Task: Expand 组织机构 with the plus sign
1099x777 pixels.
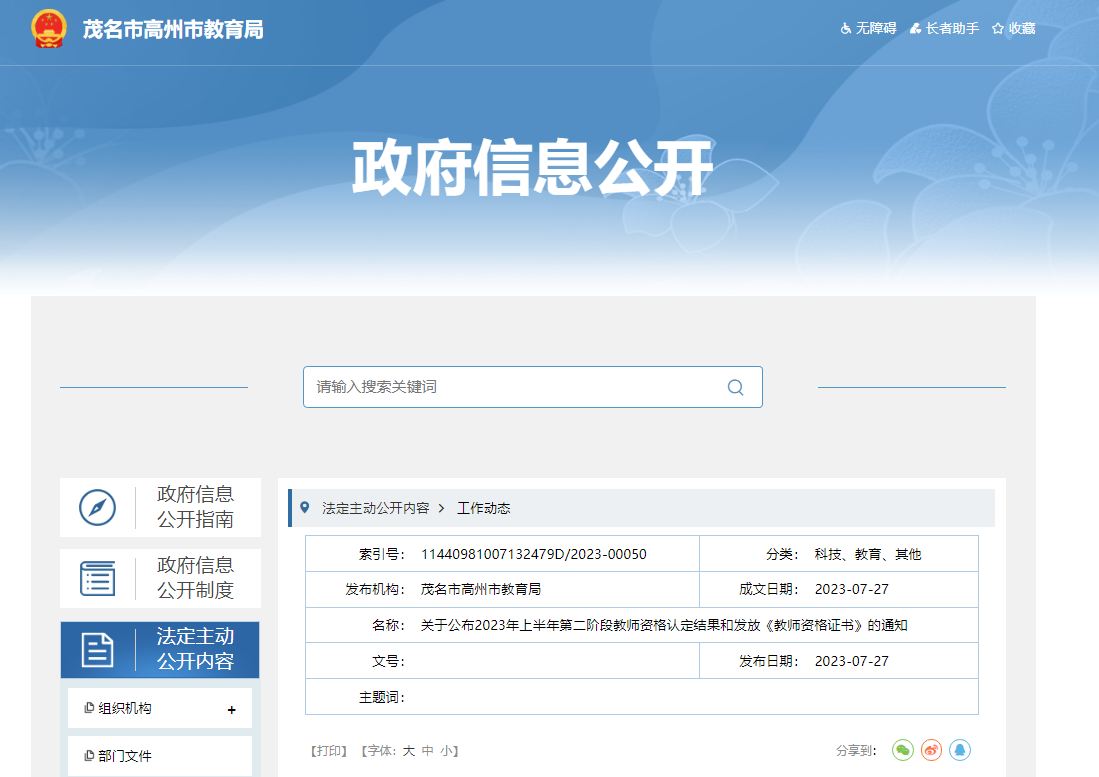Action: 232,710
